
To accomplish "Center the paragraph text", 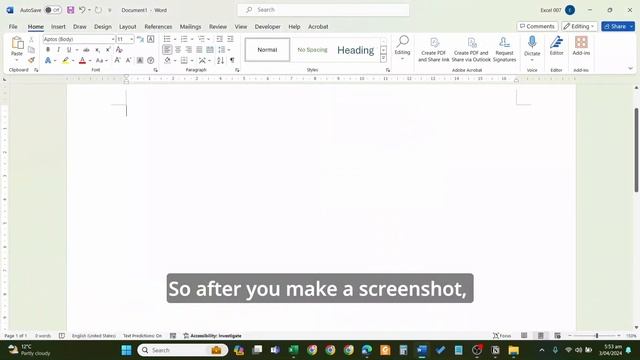I will click(x=178, y=50).
